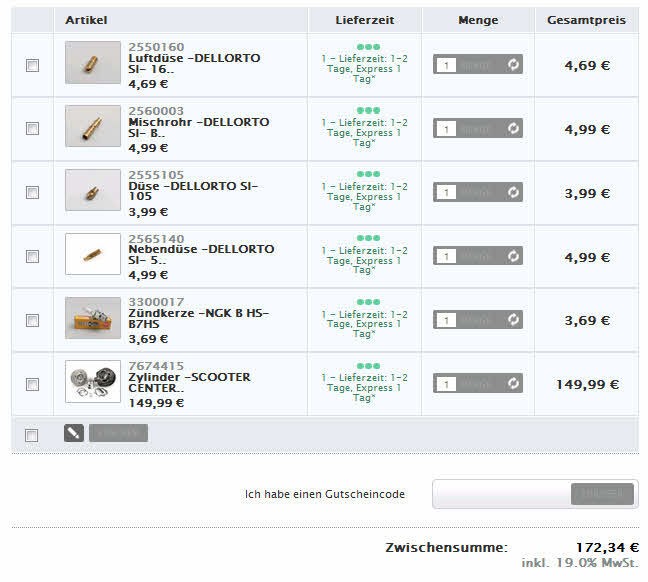The height and width of the screenshot is (582, 648).
Task: Update quantity icon for Mischrohr row
Action: 513,129
